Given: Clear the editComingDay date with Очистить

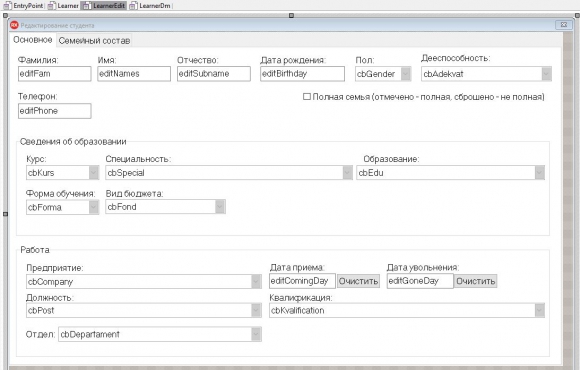Looking at the screenshot, I should 358,281.
